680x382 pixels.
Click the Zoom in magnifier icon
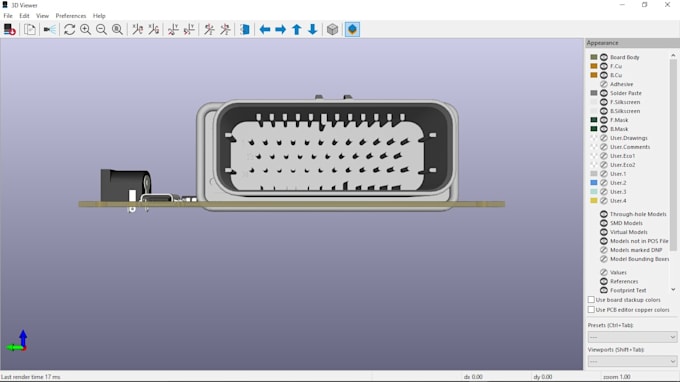point(85,29)
